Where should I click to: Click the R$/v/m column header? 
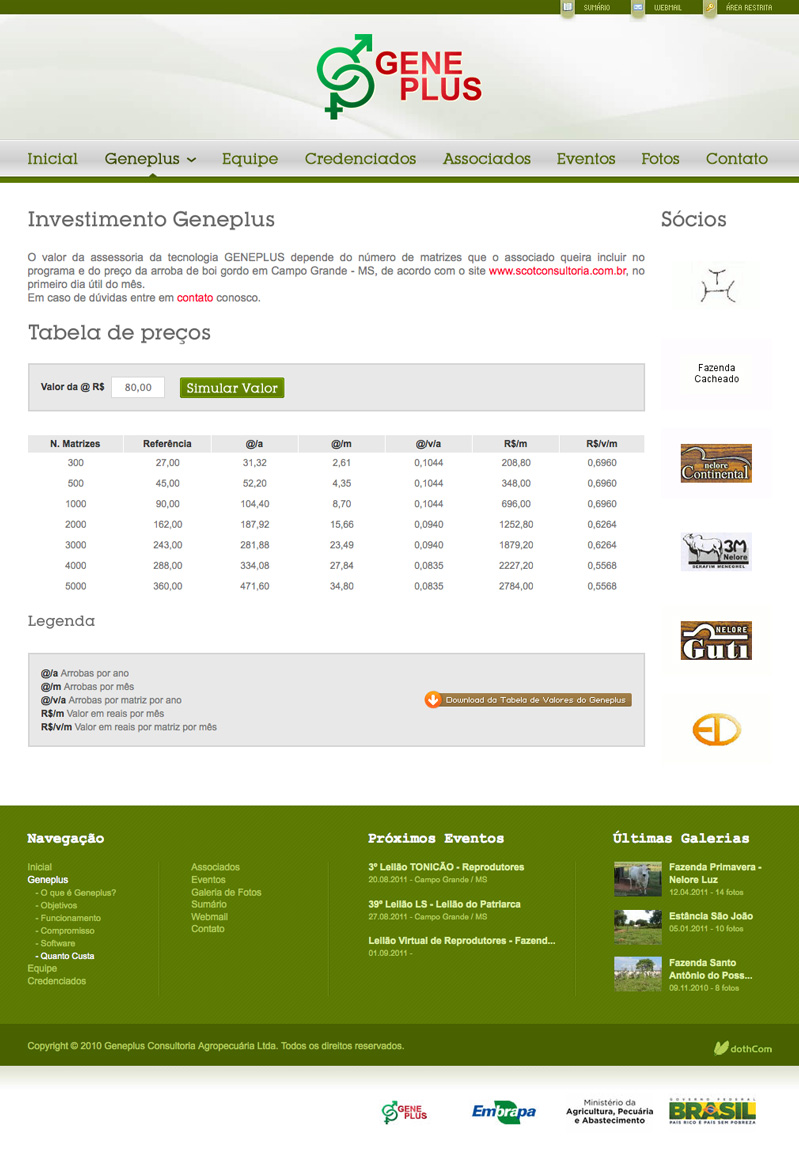[x=602, y=444]
